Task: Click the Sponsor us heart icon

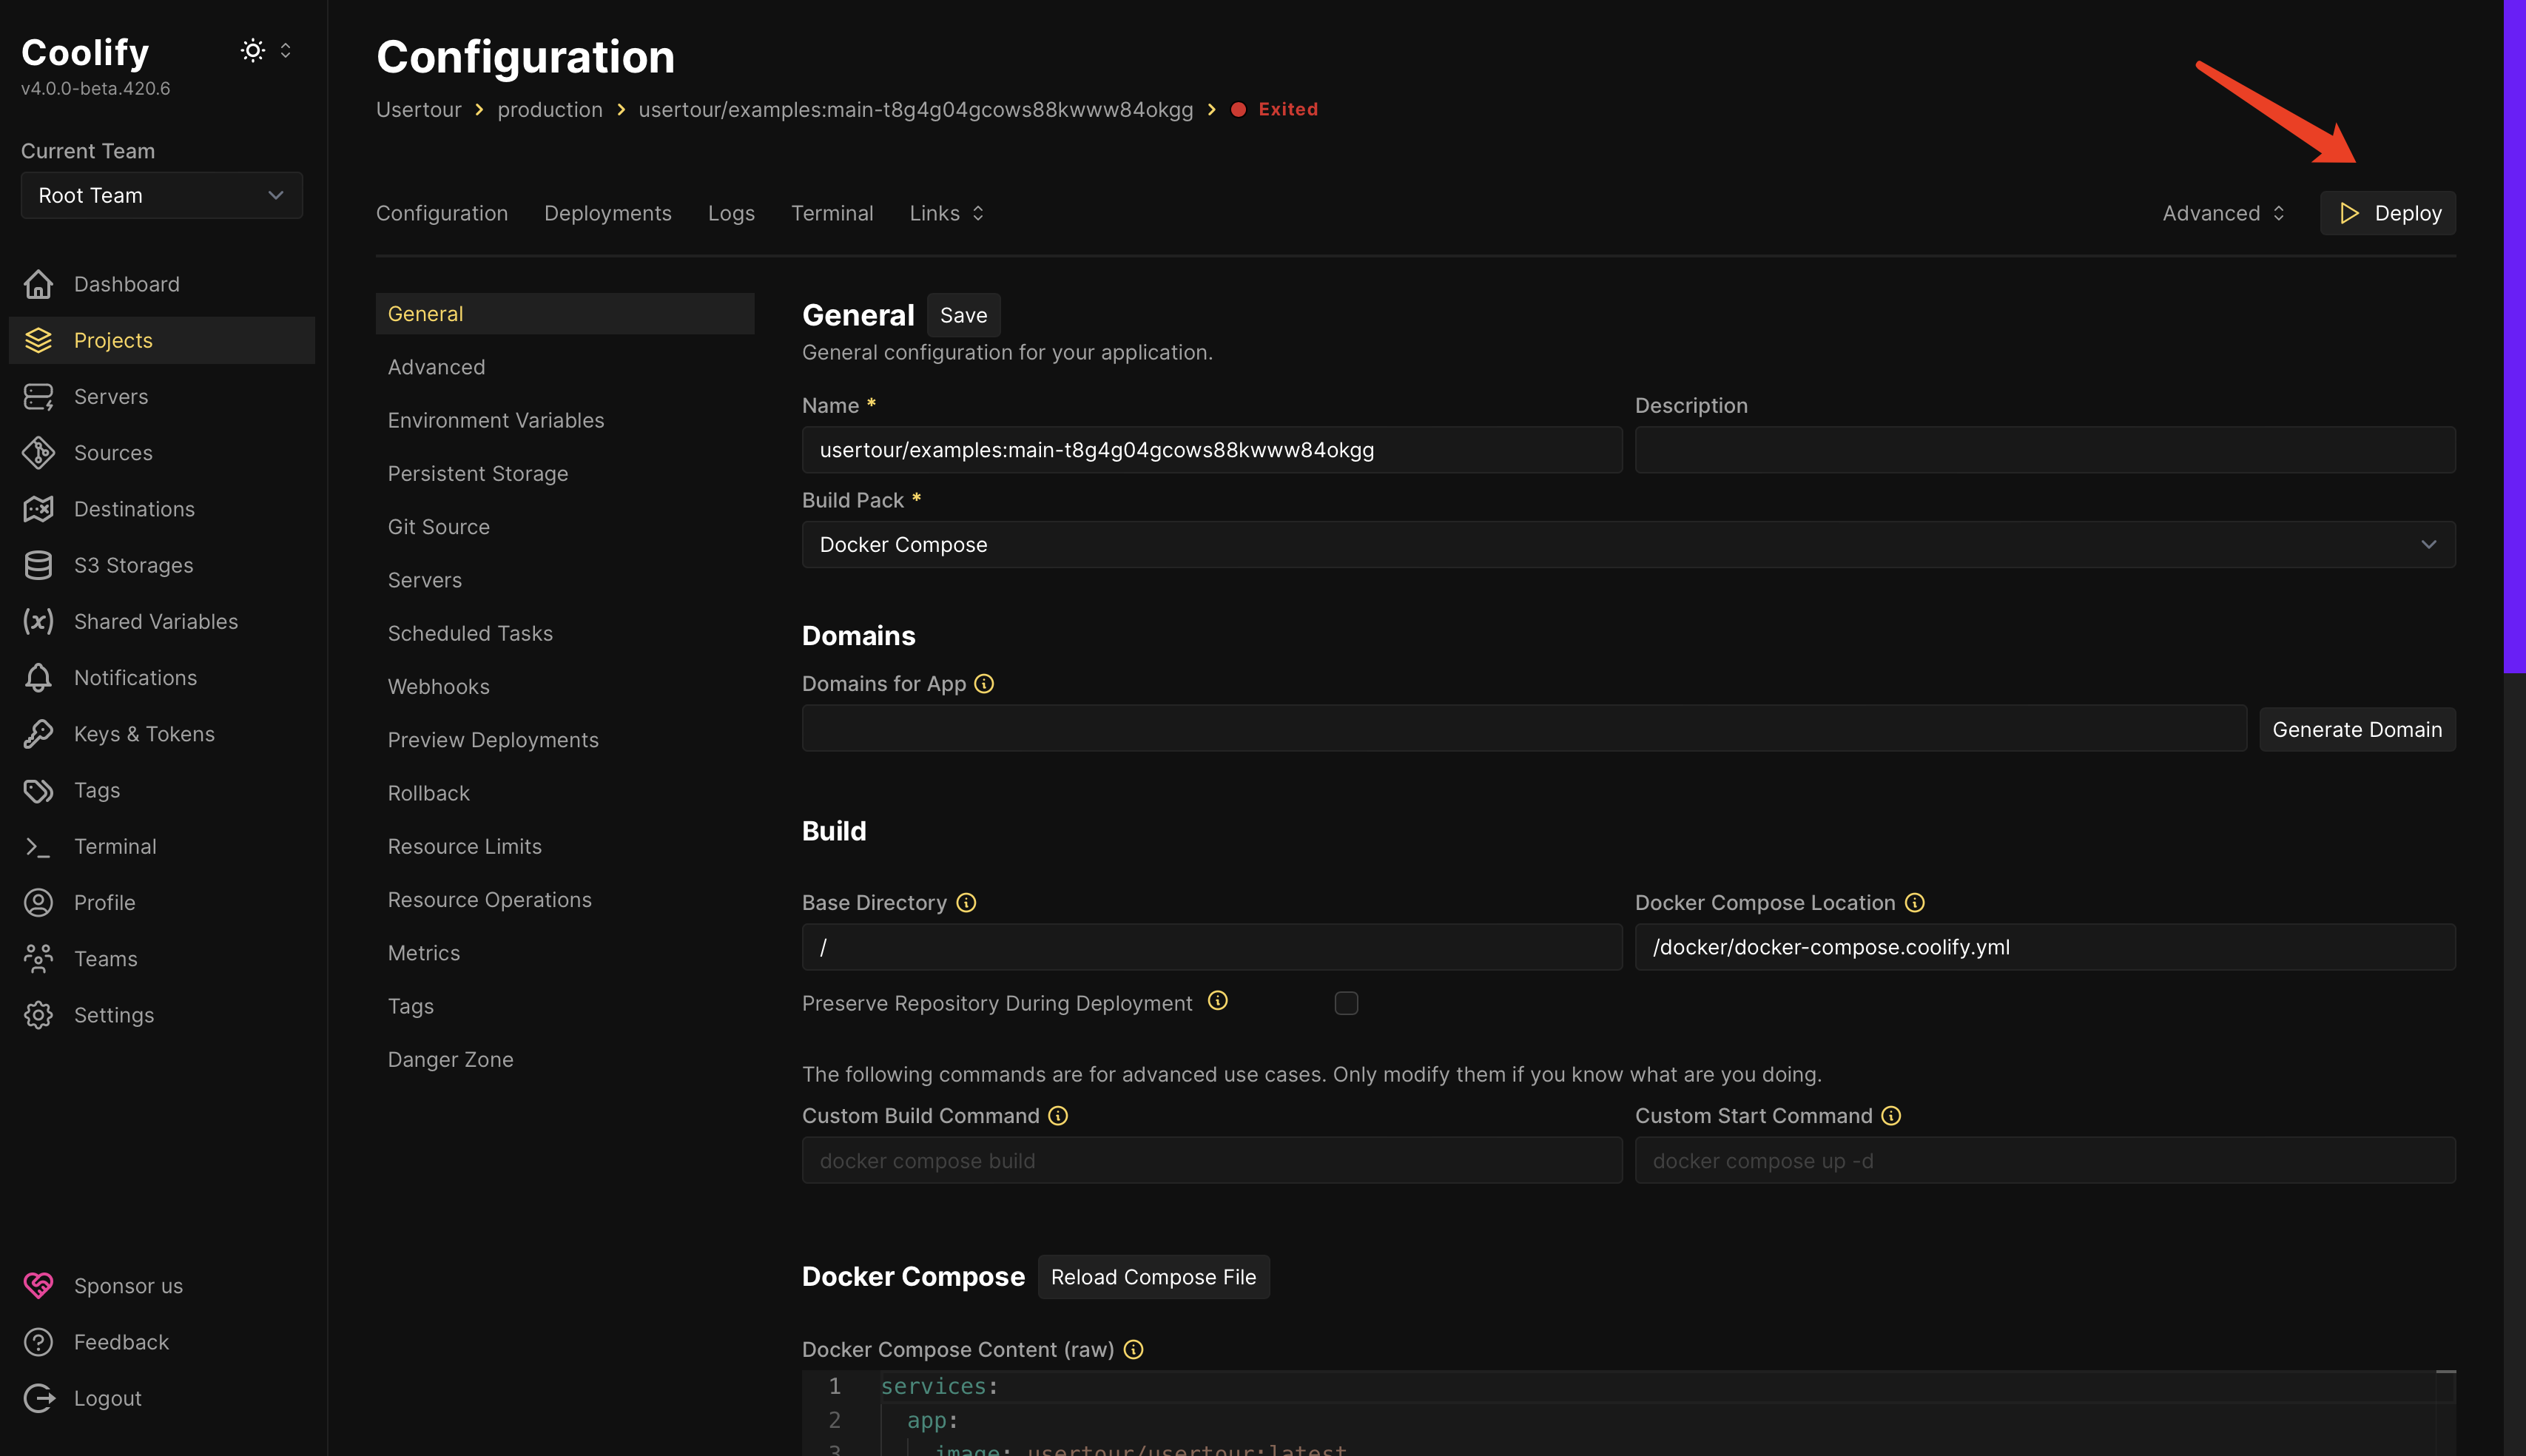Action: point(38,1286)
